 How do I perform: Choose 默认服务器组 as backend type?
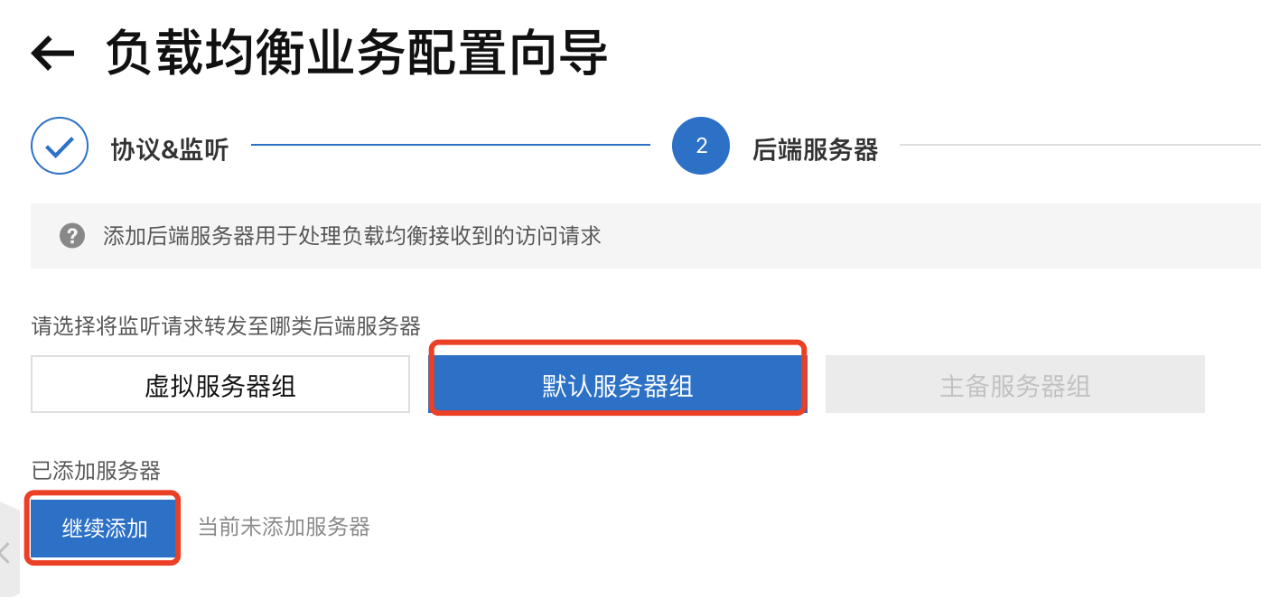point(616,383)
